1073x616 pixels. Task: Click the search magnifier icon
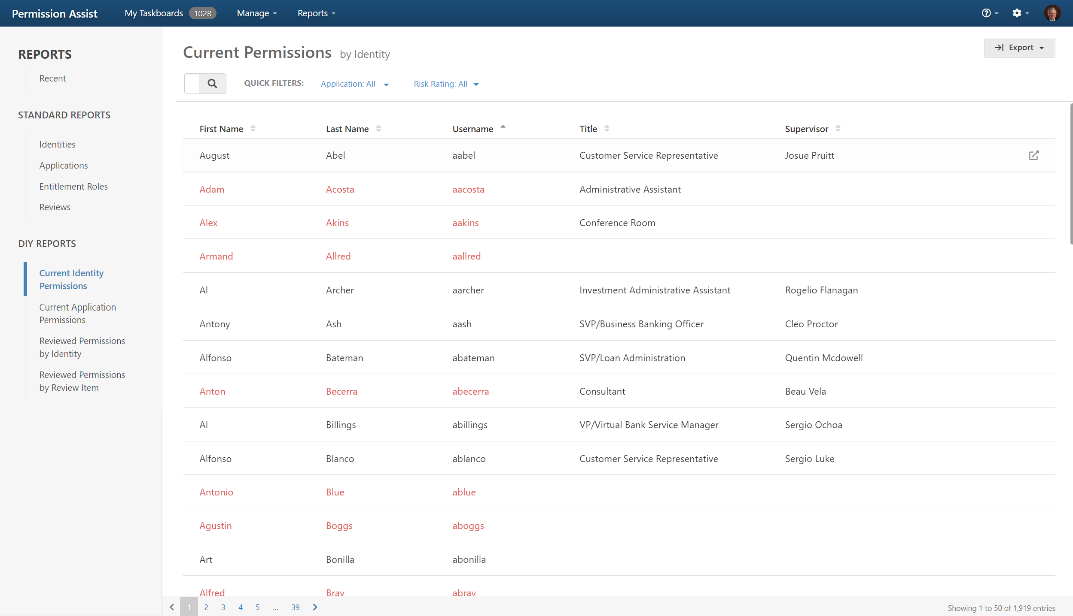pos(212,84)
